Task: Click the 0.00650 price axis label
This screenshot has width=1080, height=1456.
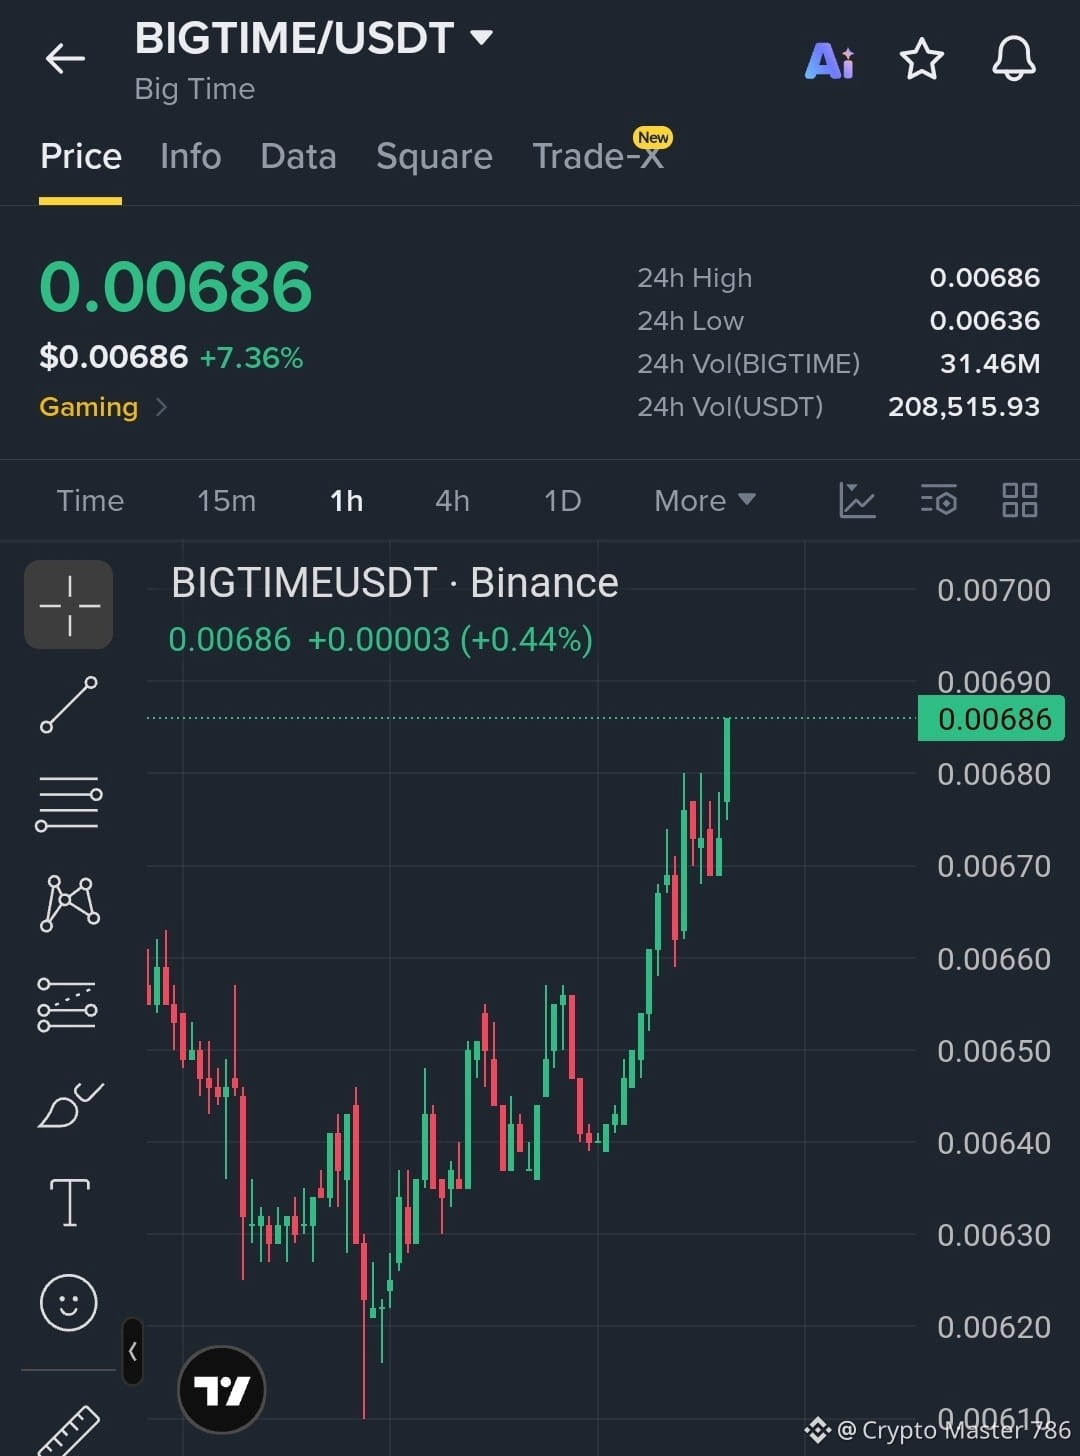Action: (994, 1051)
